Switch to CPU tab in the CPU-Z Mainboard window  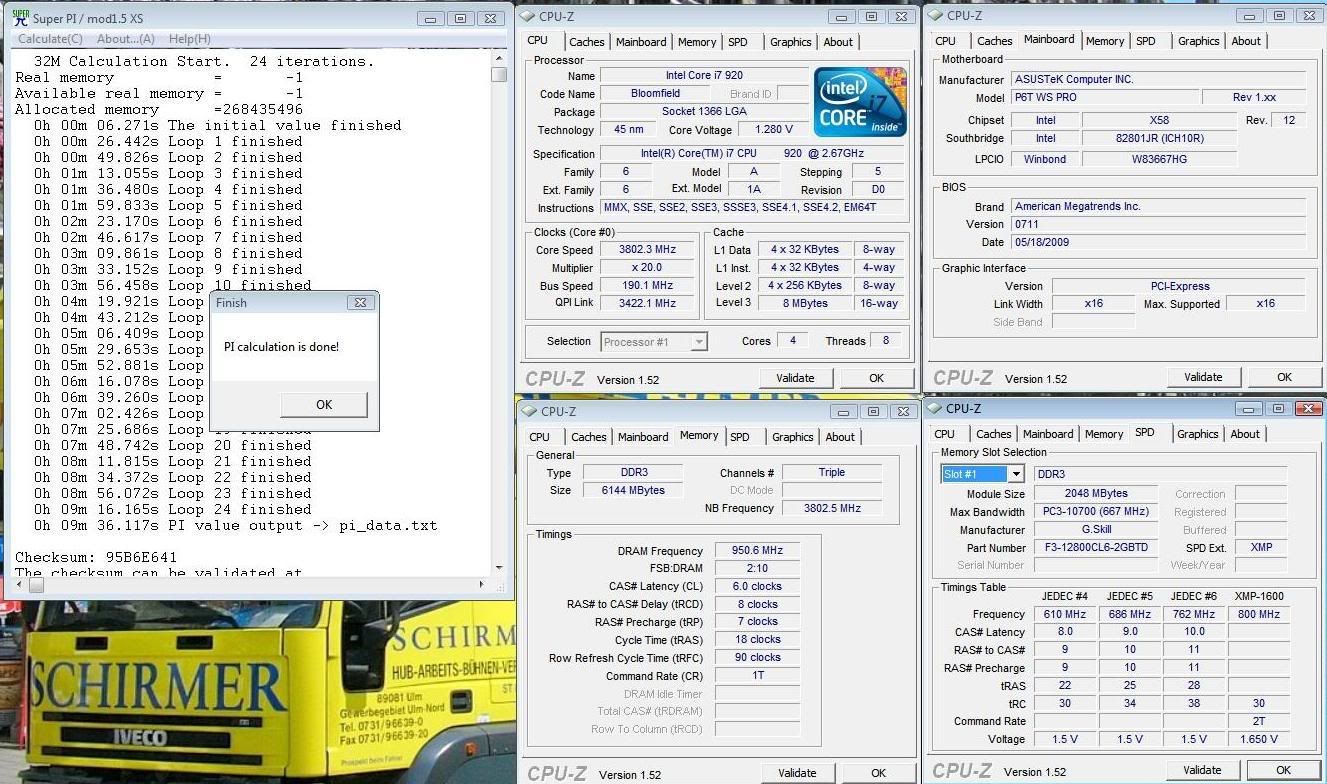[945, 41]
